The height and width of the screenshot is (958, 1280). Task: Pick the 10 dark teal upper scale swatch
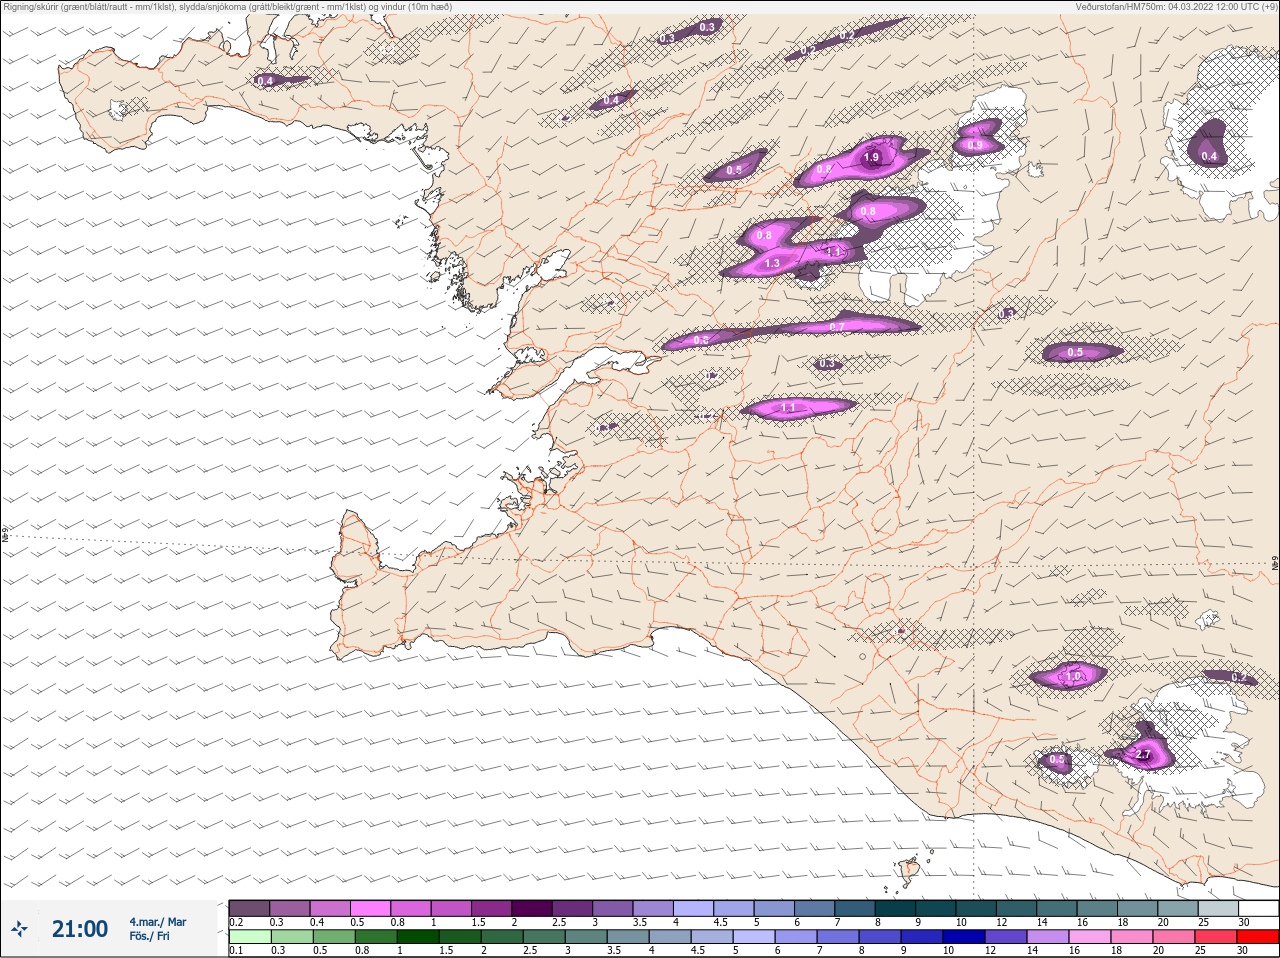[977, 908]
